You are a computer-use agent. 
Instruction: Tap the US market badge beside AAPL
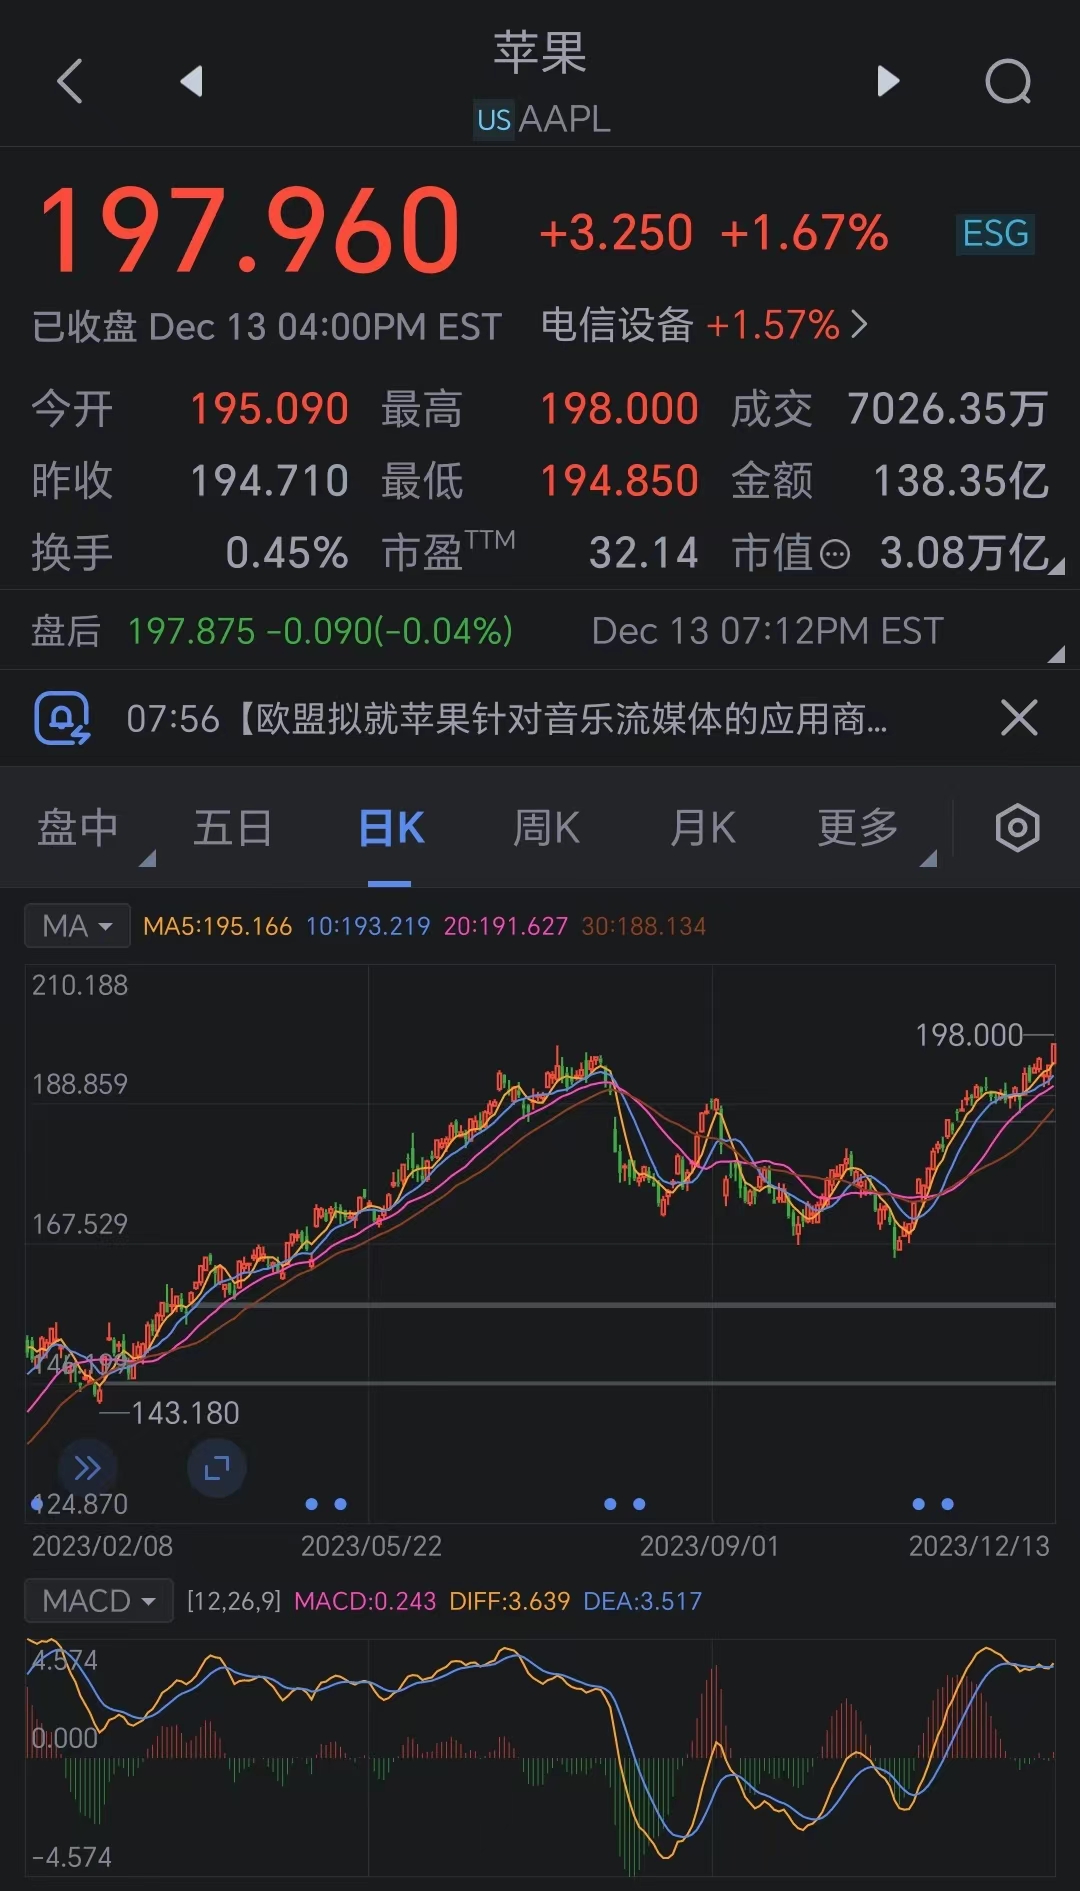tap(494, 120)
